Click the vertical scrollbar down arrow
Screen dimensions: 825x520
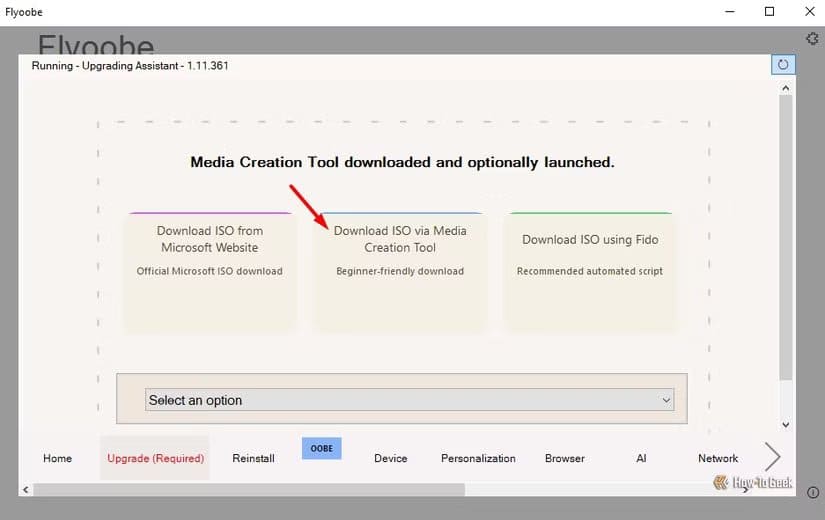(x=786, y=425)
